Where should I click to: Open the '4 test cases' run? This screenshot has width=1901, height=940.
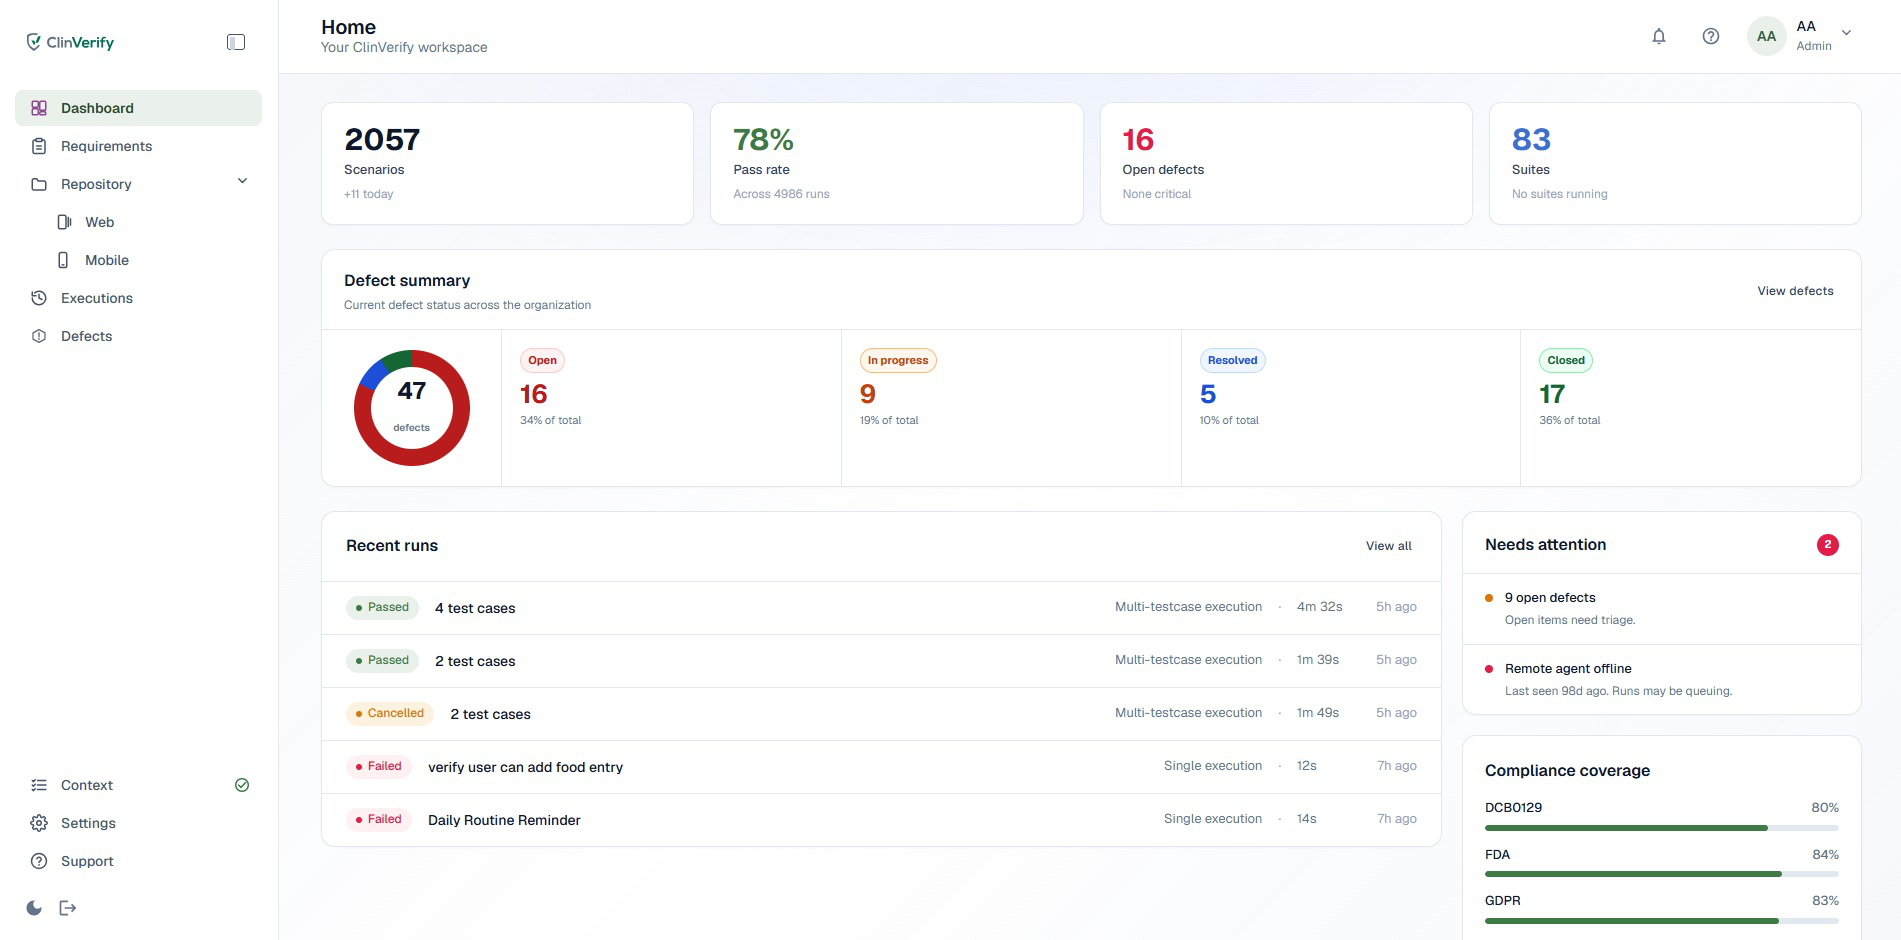(x=881, y=608)
